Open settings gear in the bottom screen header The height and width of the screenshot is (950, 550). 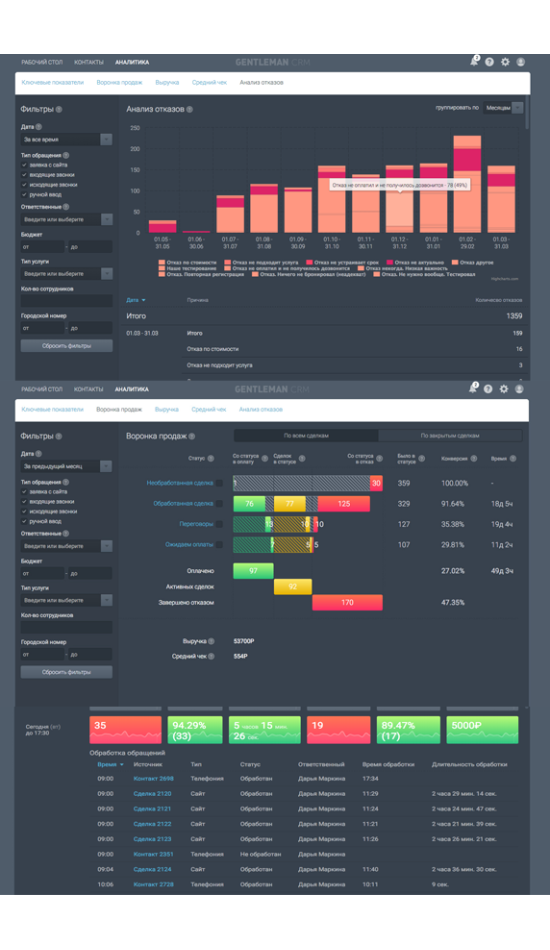click(504, 389)
